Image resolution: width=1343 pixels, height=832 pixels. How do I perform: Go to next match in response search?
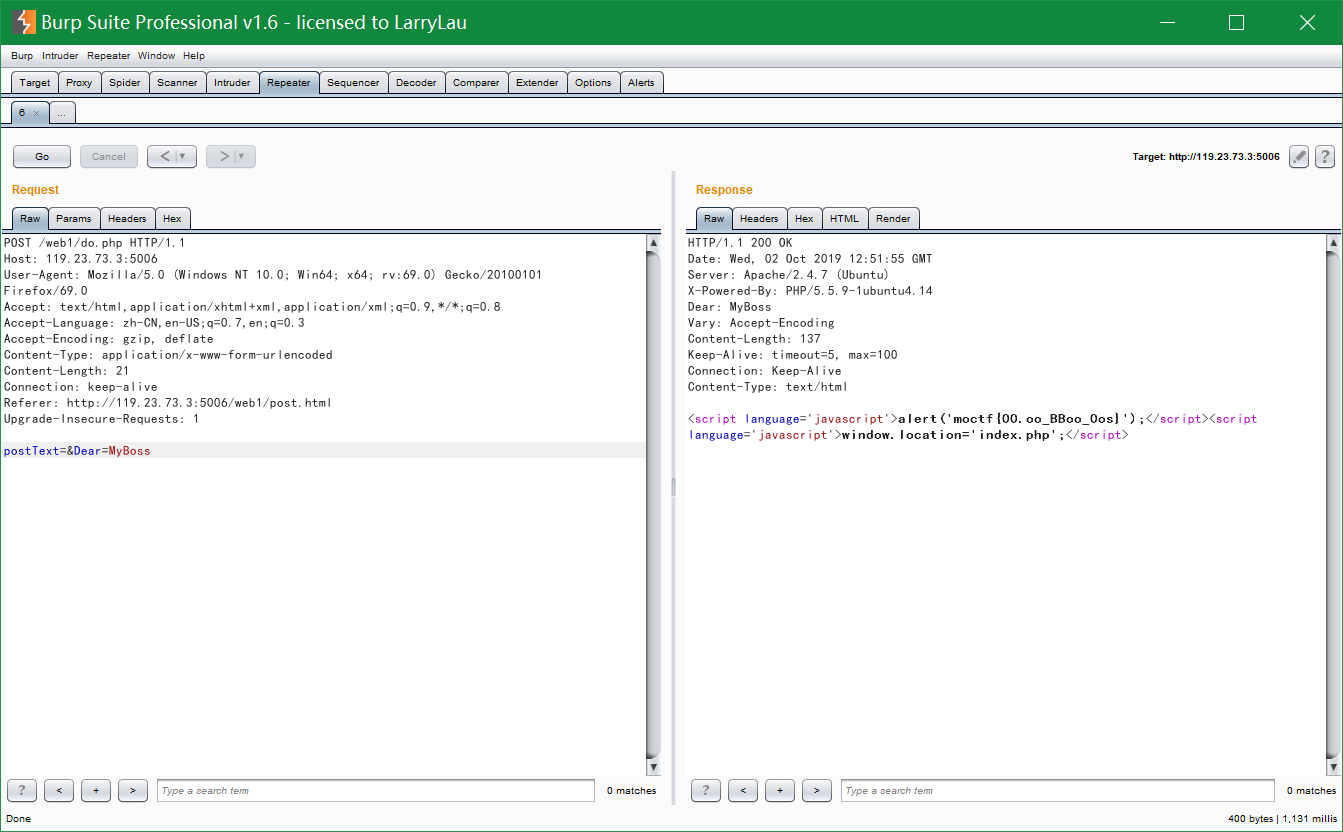[817, 790]
